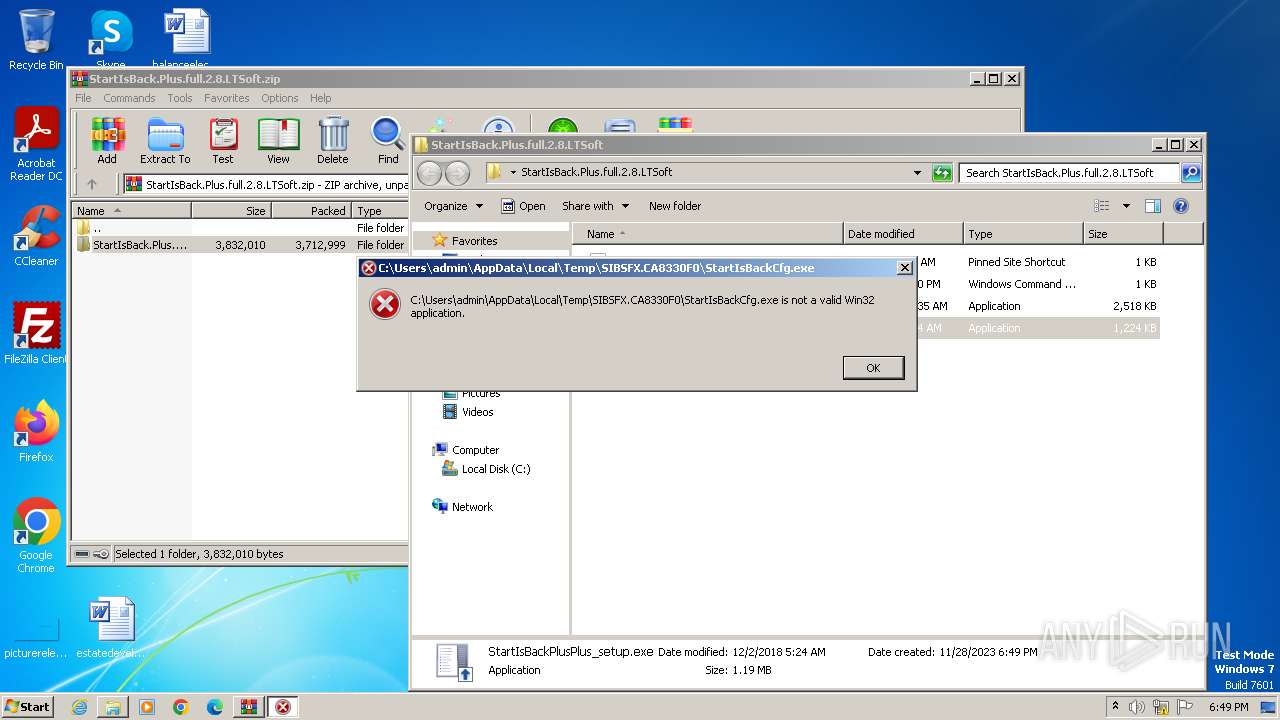Select the StartIsBack.Plus folder row in WinRAR
This screenshot has height=720, width=1280.
pyautogui.click(x=240, y=245)
